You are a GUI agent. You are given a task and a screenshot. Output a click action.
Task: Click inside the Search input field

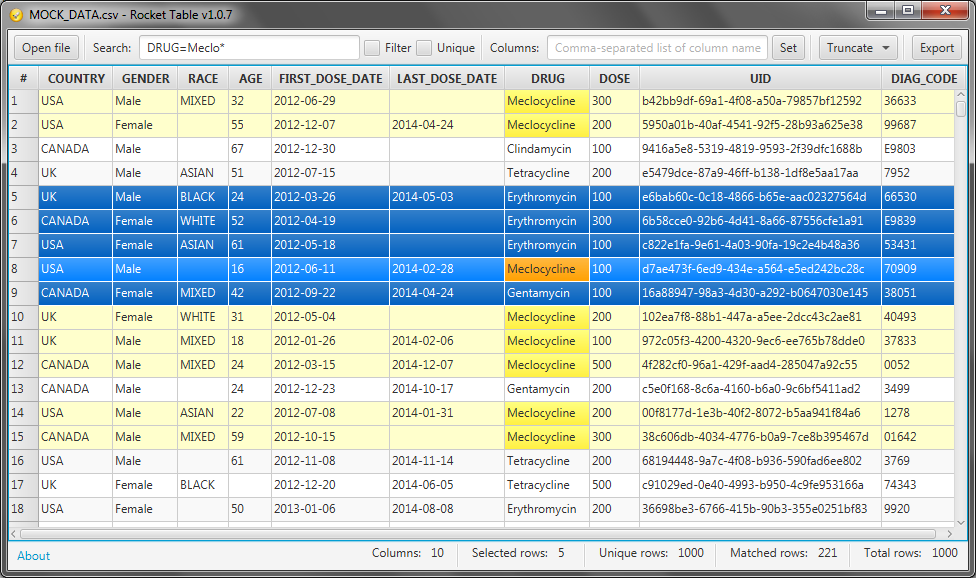coord(250,46)
